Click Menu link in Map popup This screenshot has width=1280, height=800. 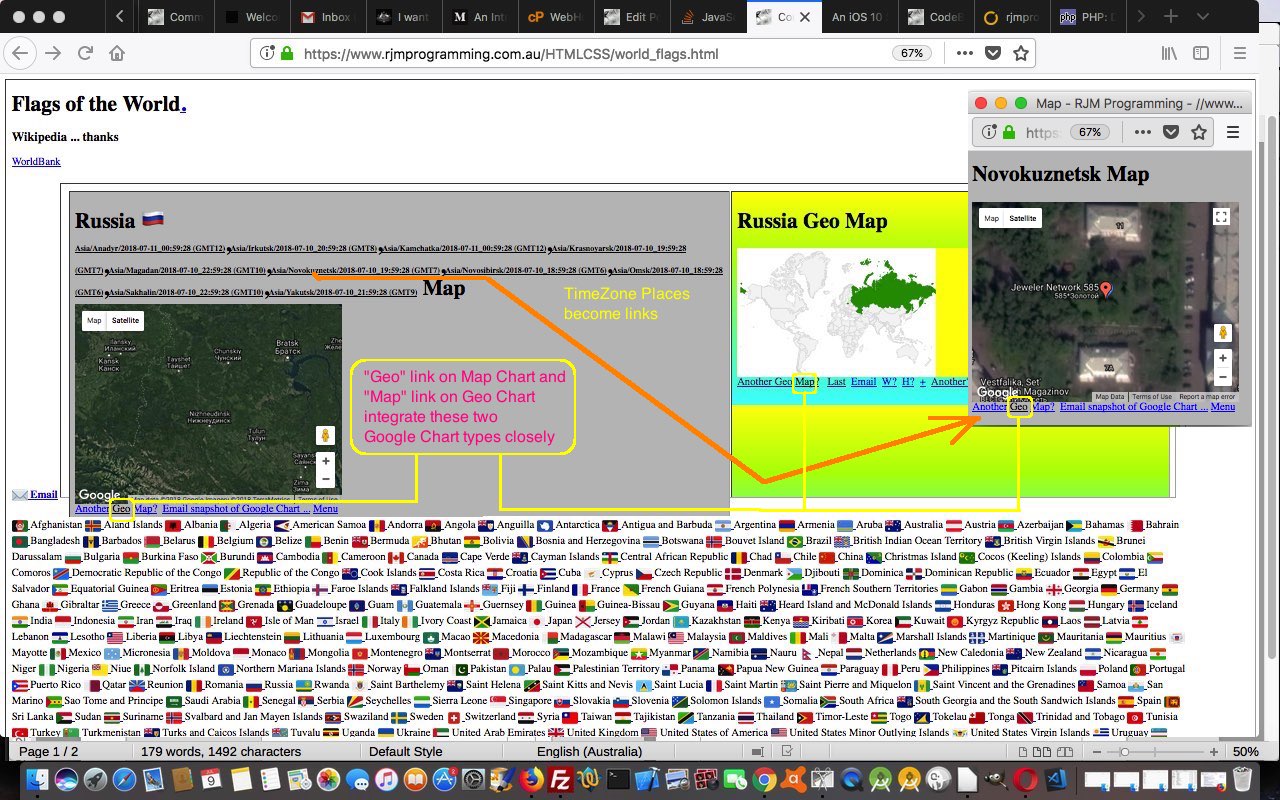(1222, 406)
